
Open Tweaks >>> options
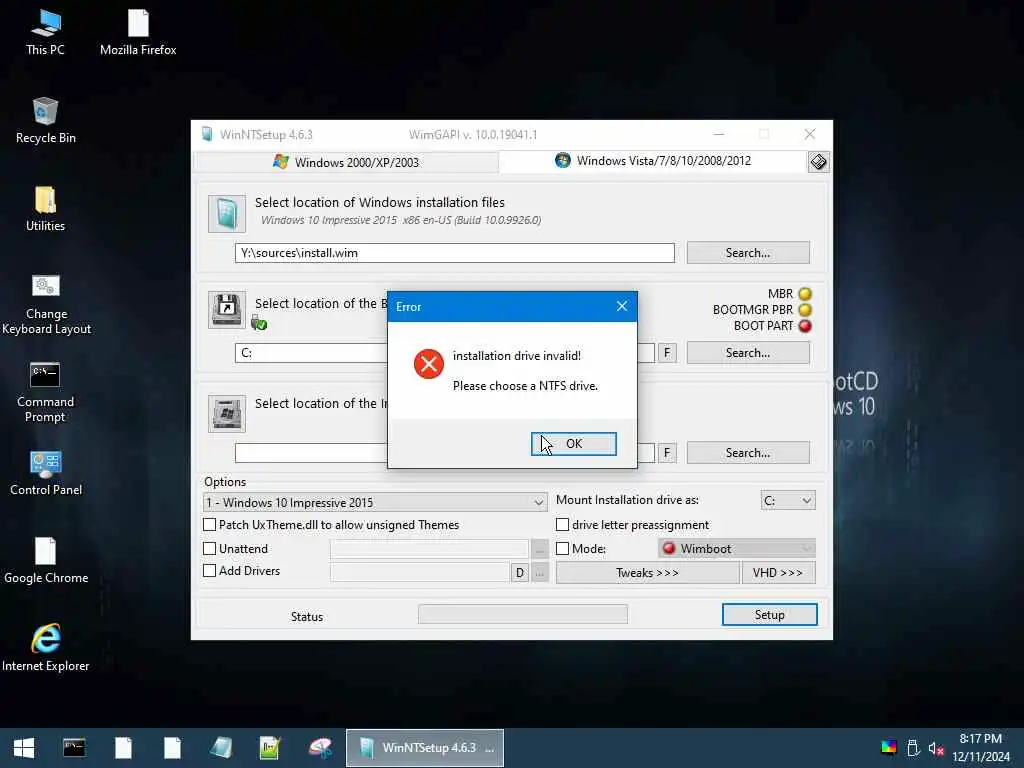647,573
